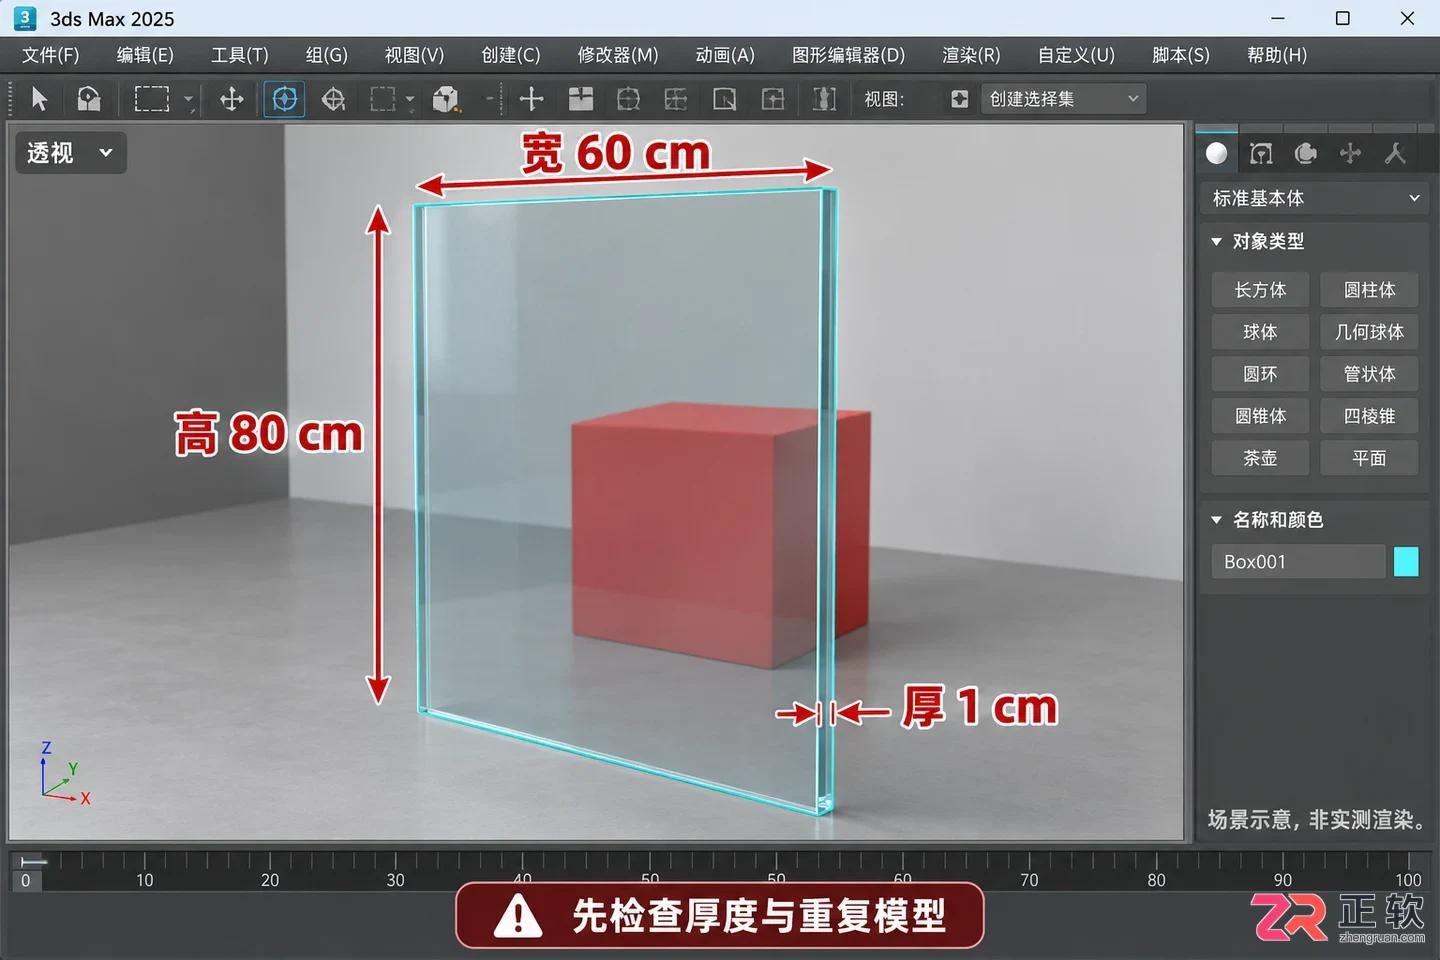Click the 圆柱体 object button

pos(1369,290)
